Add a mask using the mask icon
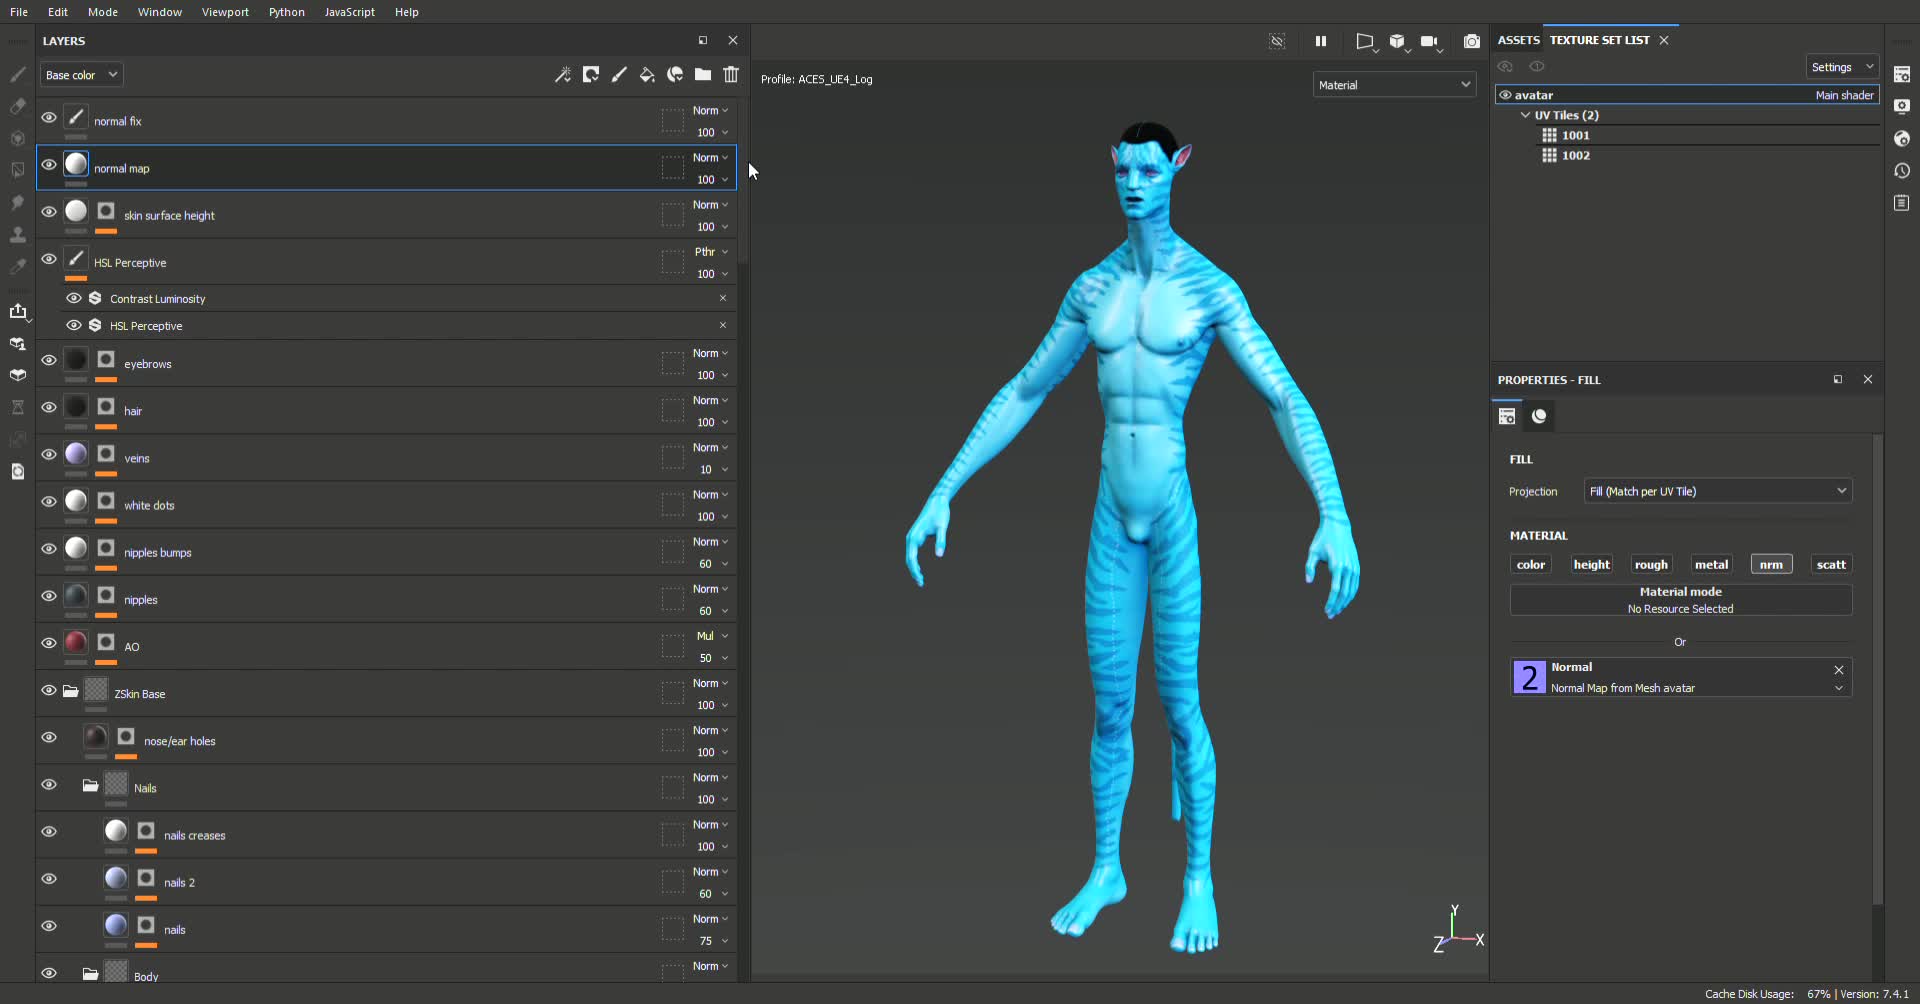 (591, 74)
